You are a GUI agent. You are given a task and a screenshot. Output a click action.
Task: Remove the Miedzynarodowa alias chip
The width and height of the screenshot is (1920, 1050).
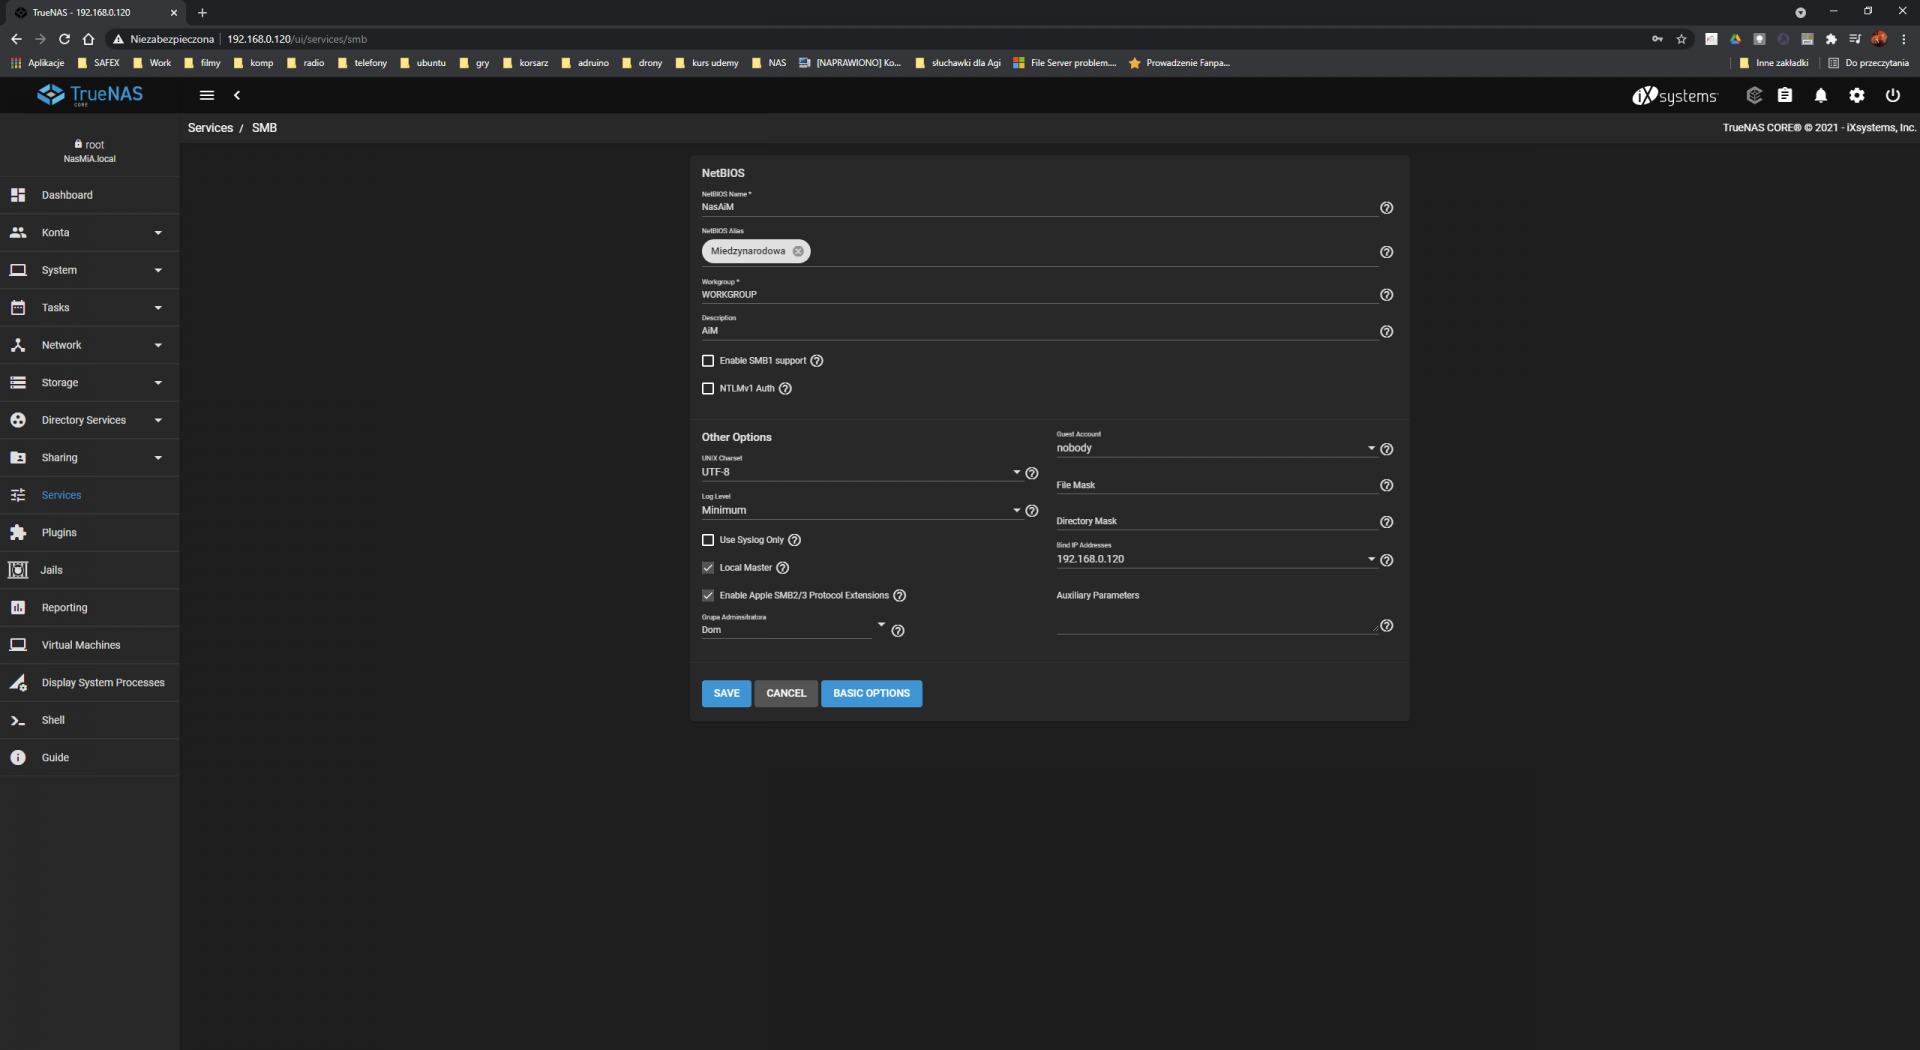[x=798, y=252]
